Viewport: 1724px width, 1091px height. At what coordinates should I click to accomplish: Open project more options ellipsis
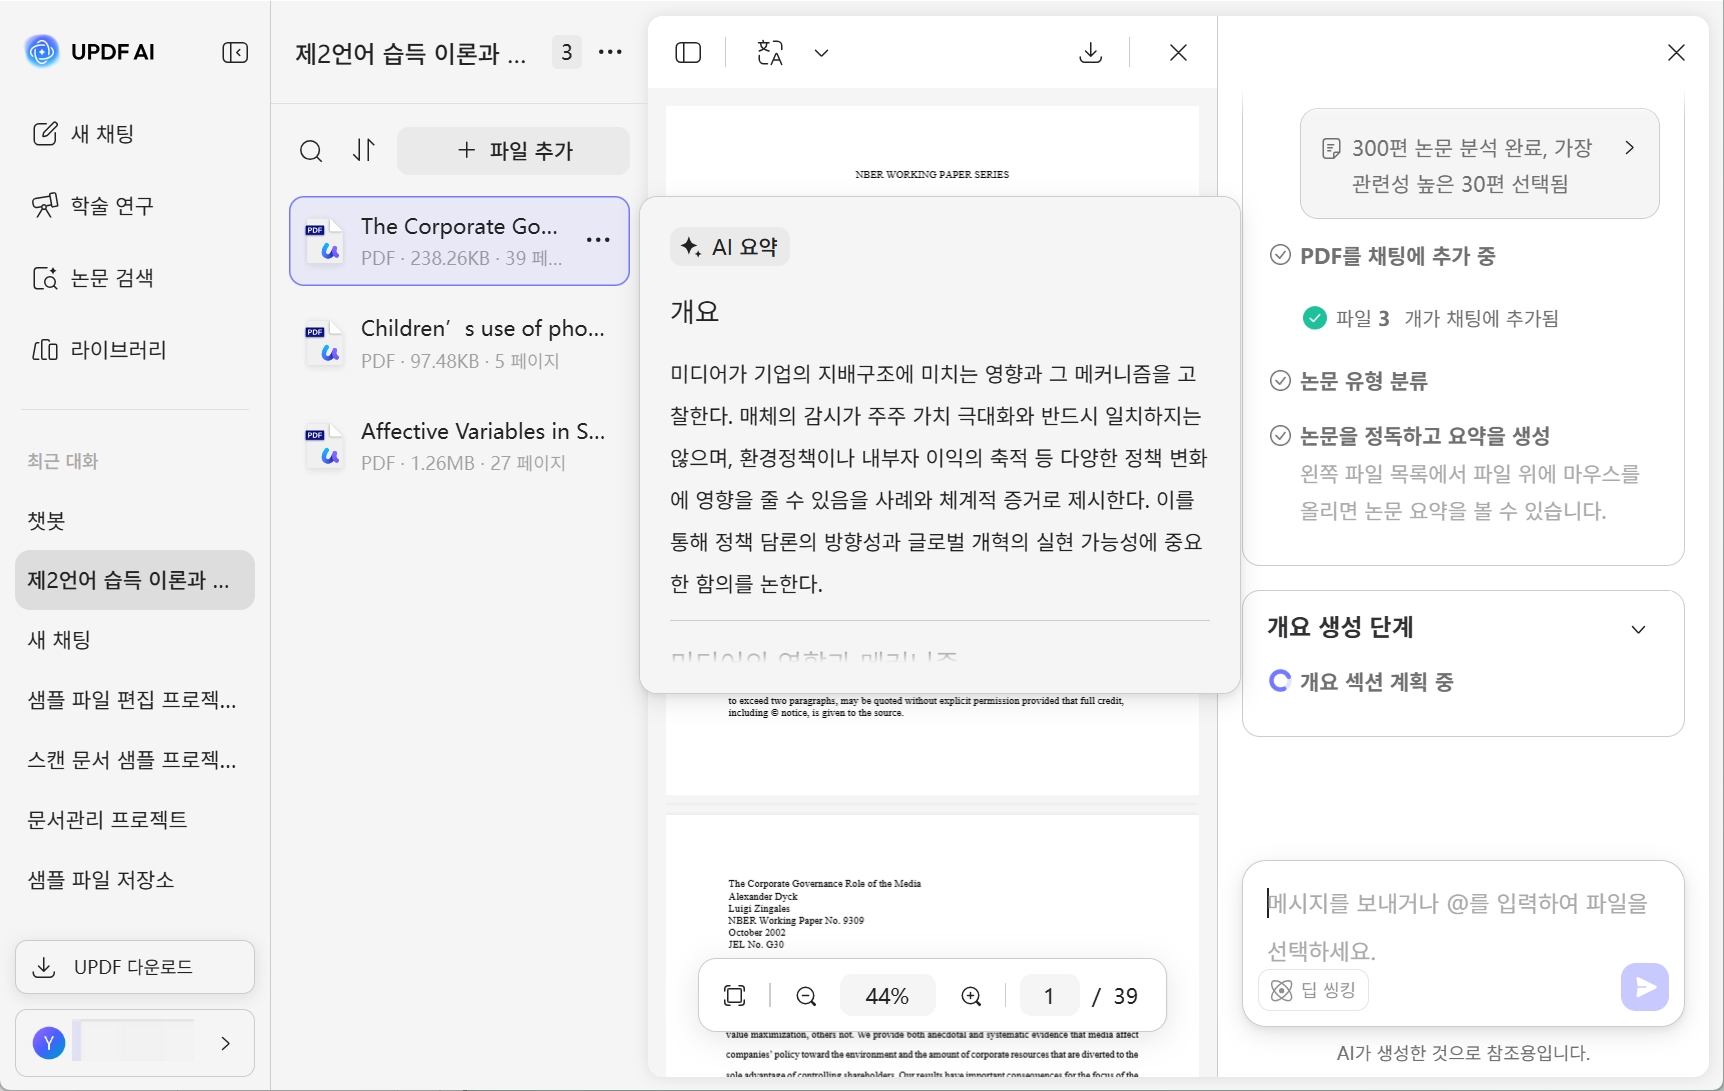coord(610,52)
